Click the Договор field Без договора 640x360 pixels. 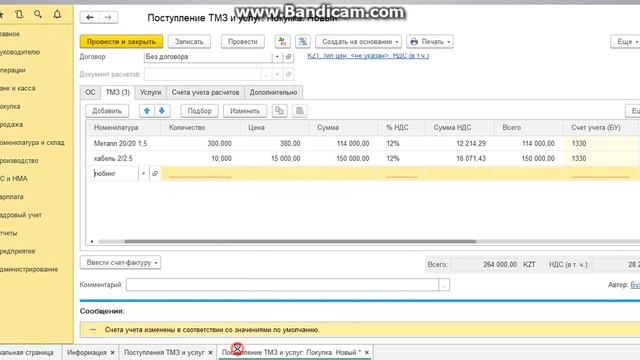coord(208,57)
